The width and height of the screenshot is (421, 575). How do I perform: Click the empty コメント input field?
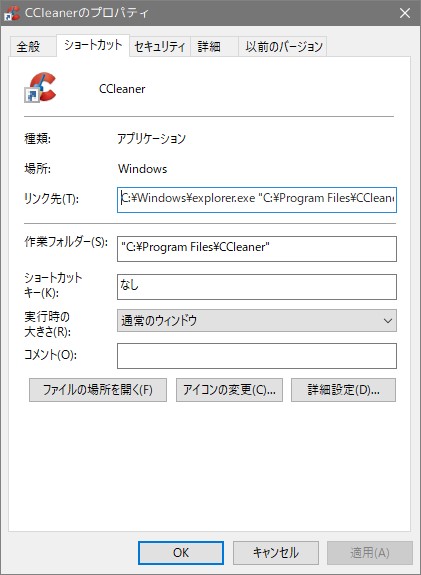tap(257, 356)
